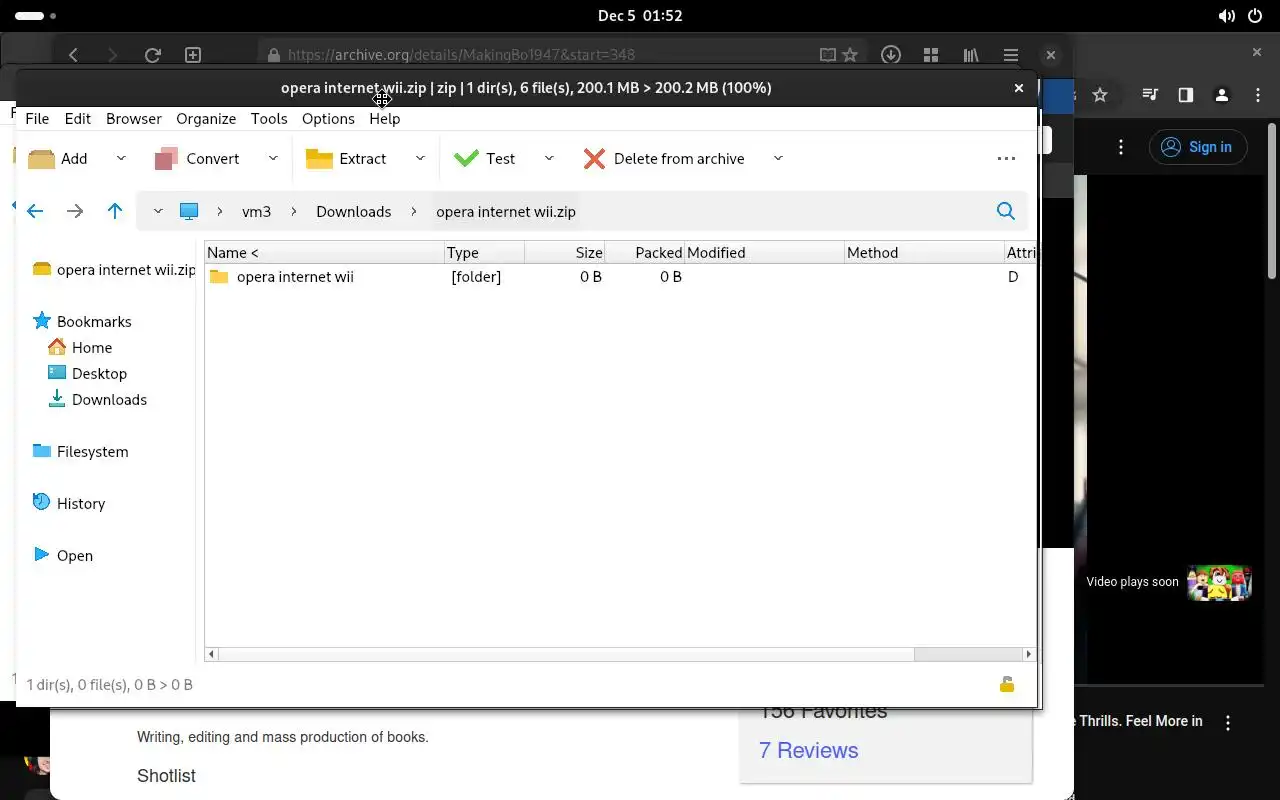1280x800 pixels.
Task: Click the horizontal scrollbar in file list
Action: [x=566, y=654]
